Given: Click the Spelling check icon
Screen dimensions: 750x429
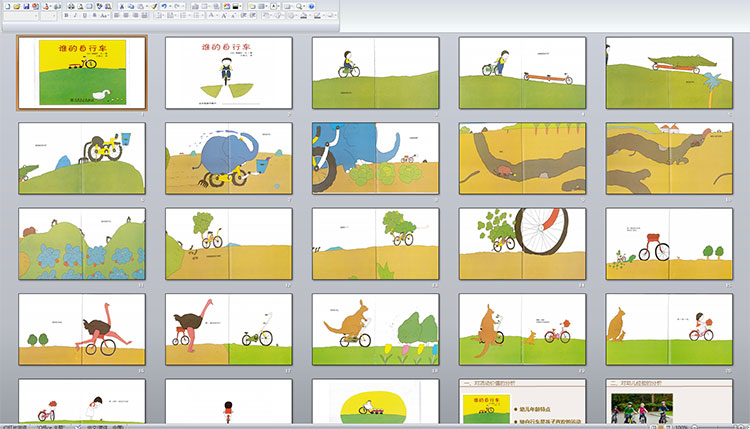Looking at the screenshot, I should 99,6.
